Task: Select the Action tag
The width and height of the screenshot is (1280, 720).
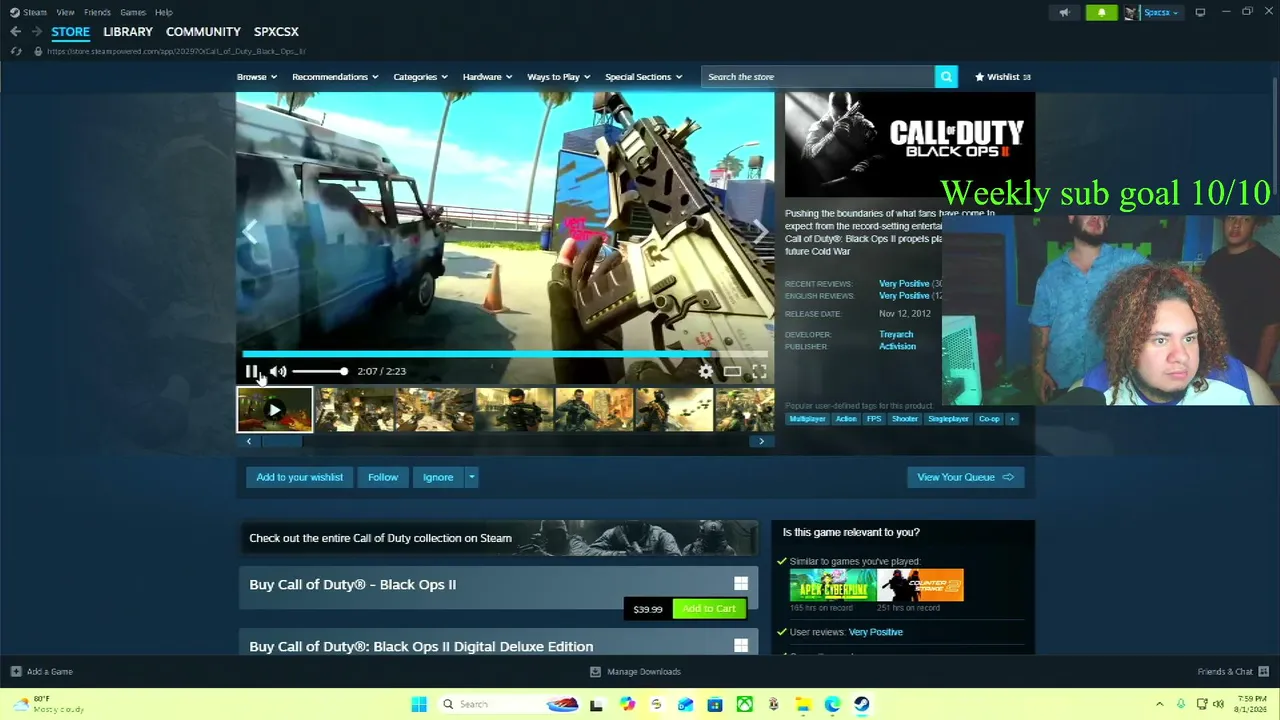Action: (x=846, y=419)
